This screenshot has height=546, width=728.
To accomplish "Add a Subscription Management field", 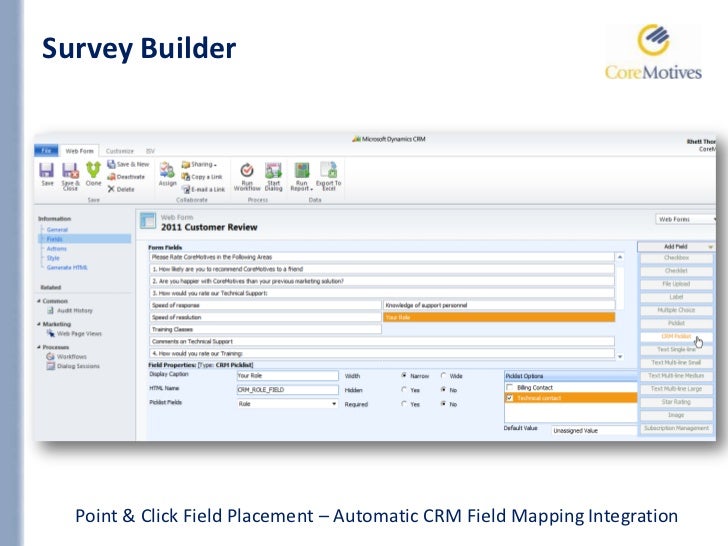I will point(676,428).
